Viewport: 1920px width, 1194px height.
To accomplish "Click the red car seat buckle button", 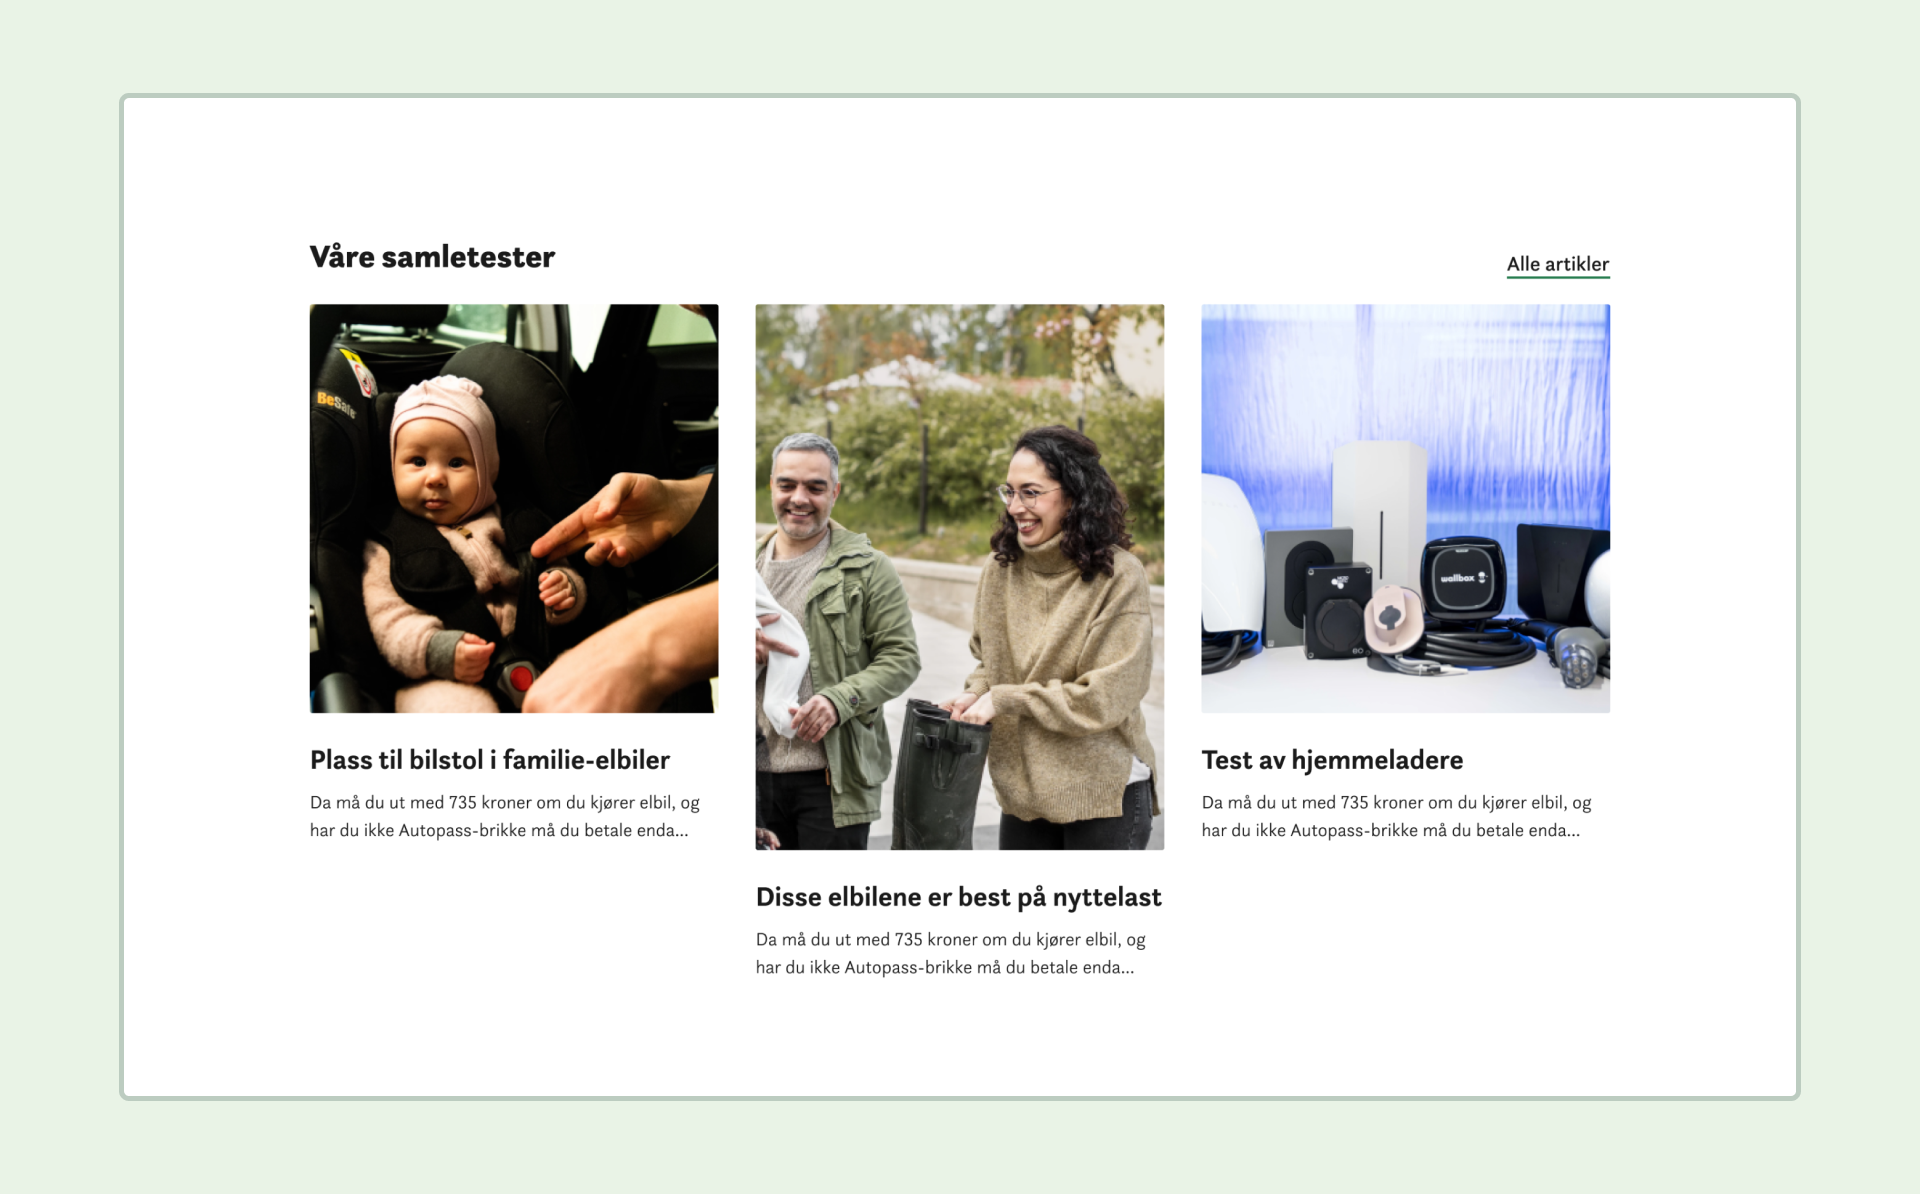I will (x=521, y=680).
